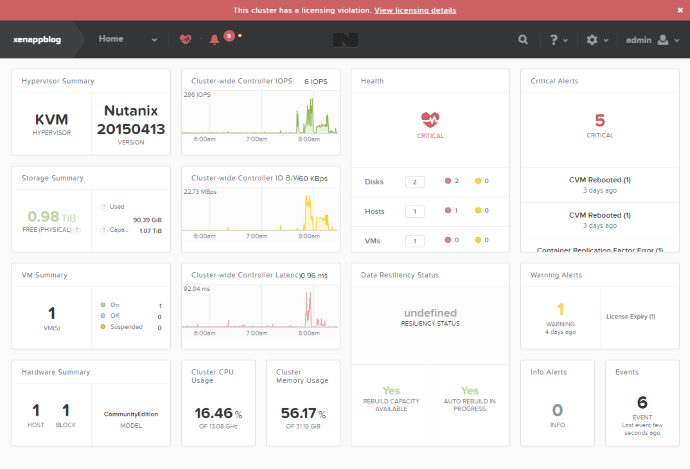Click the yellow warning dot in VMs row
Screen dimensions: 690x469
[x=478, y=240]
